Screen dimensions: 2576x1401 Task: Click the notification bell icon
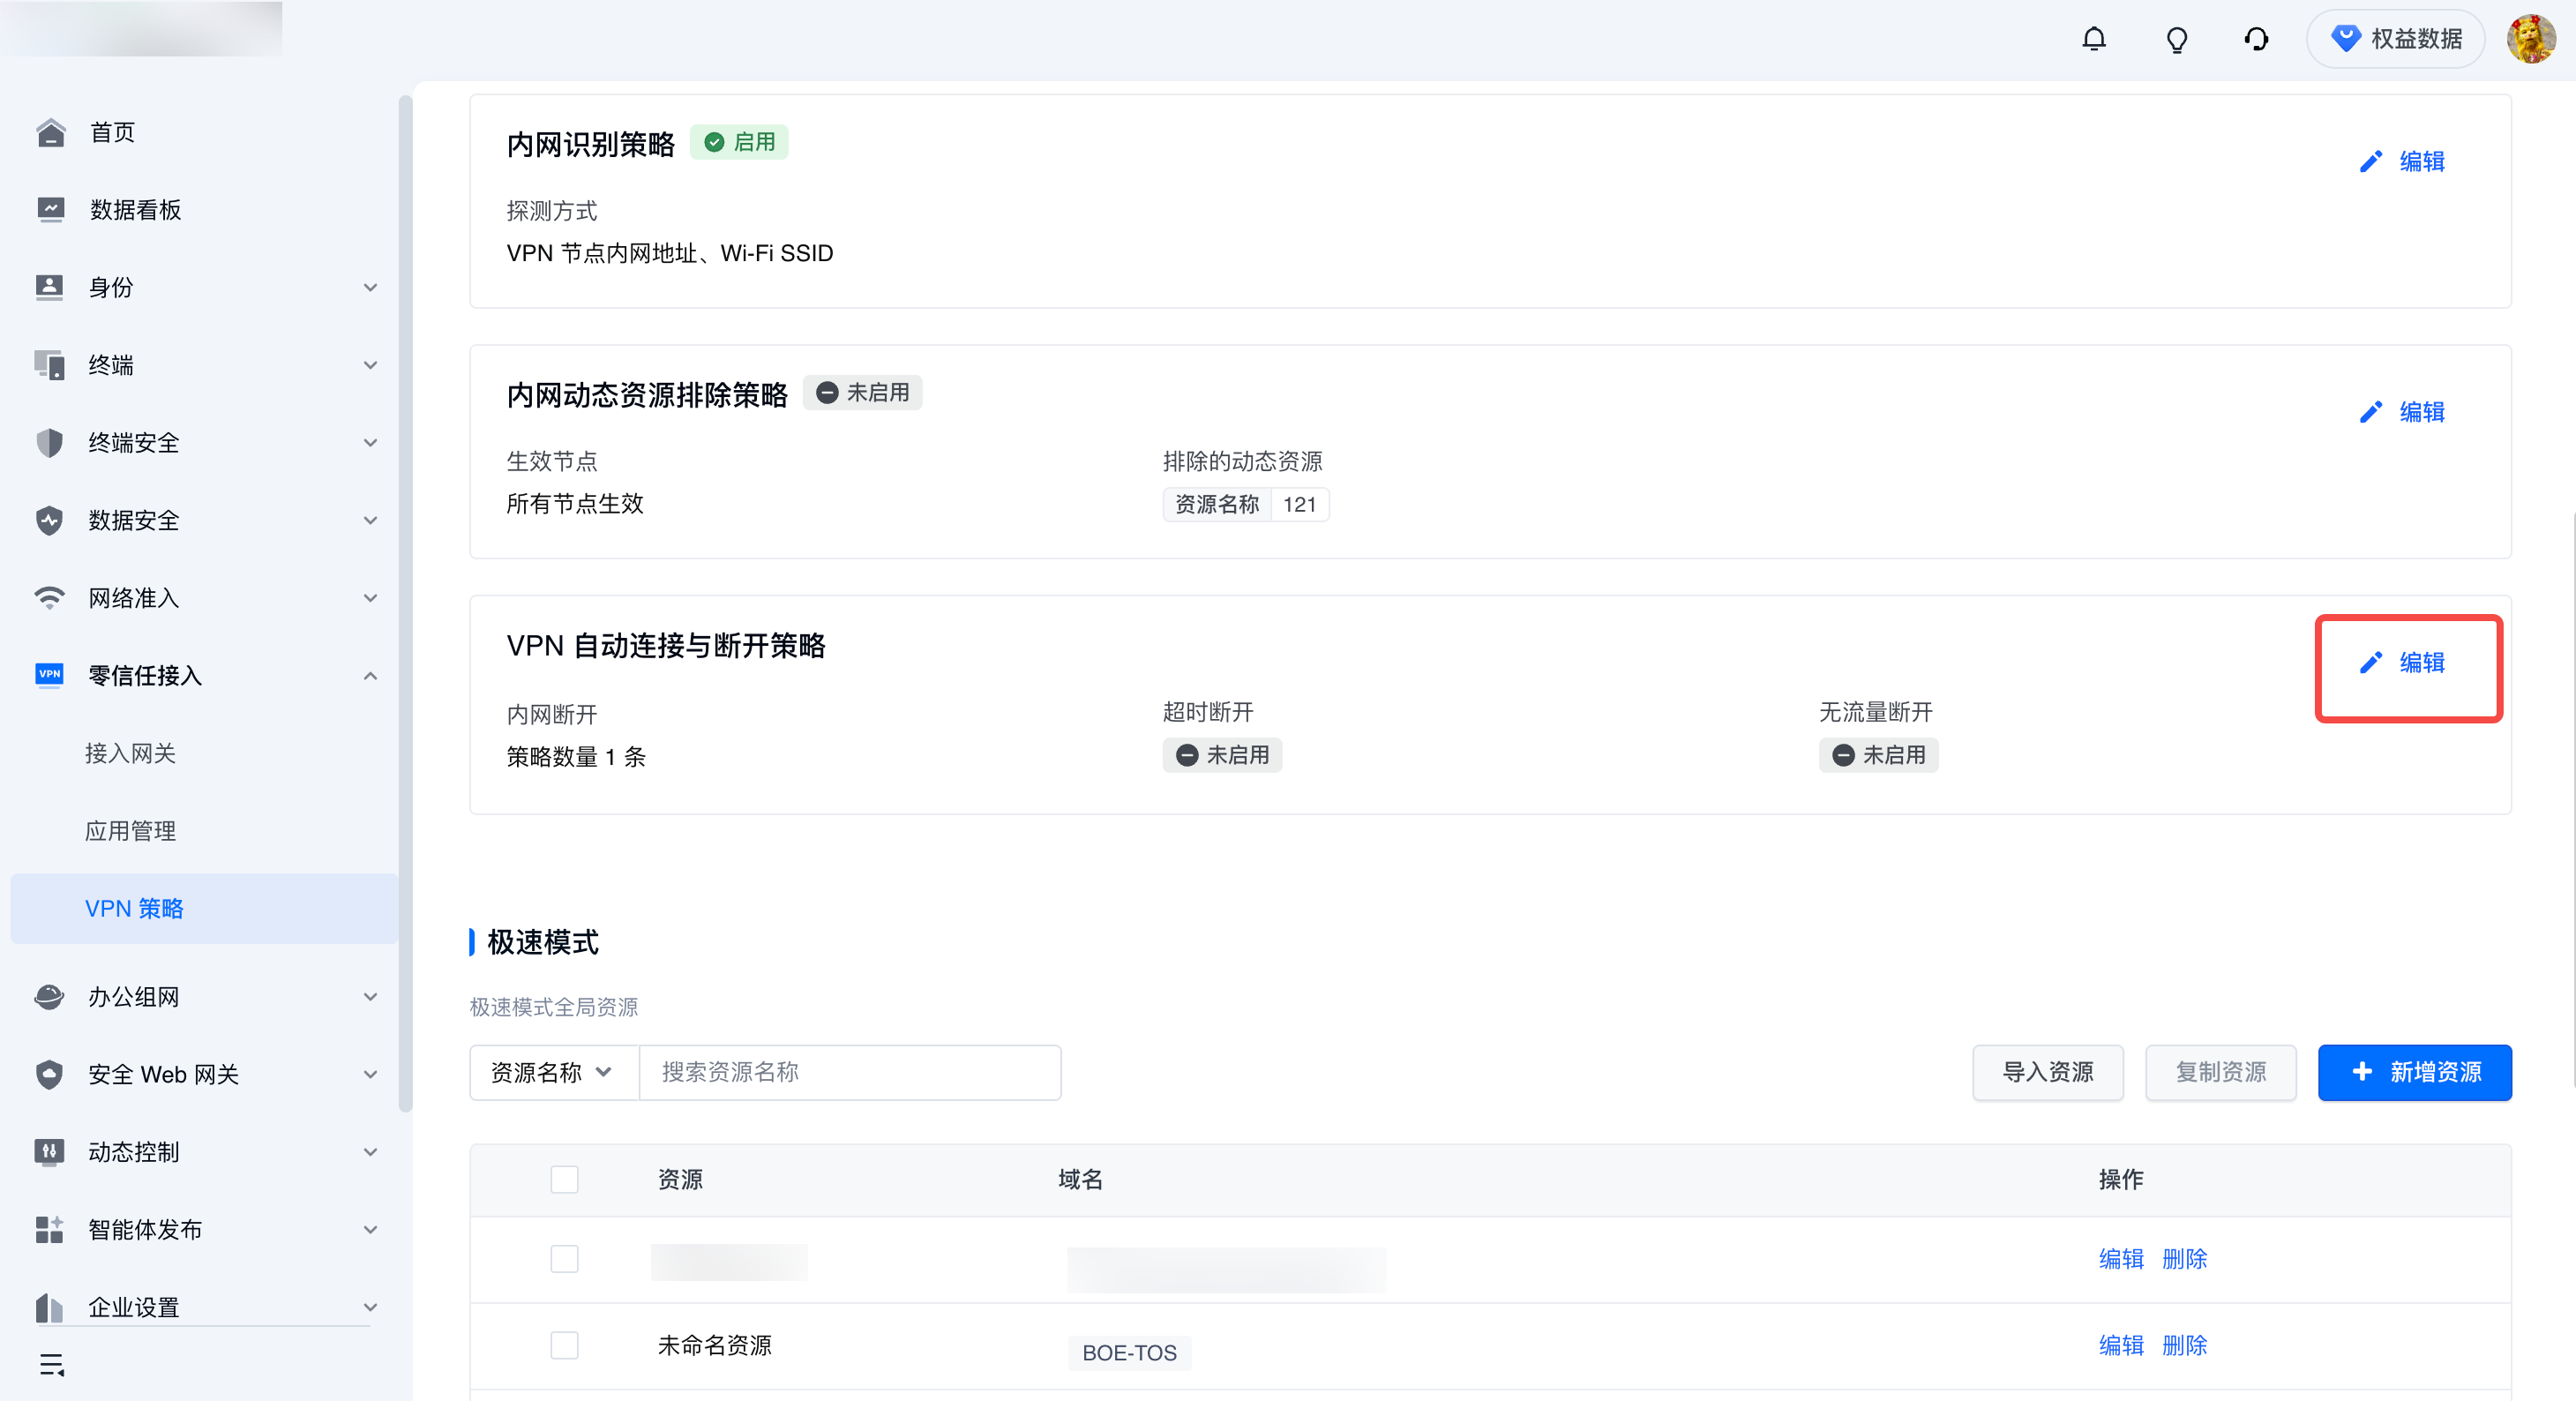click(2094, 39)
